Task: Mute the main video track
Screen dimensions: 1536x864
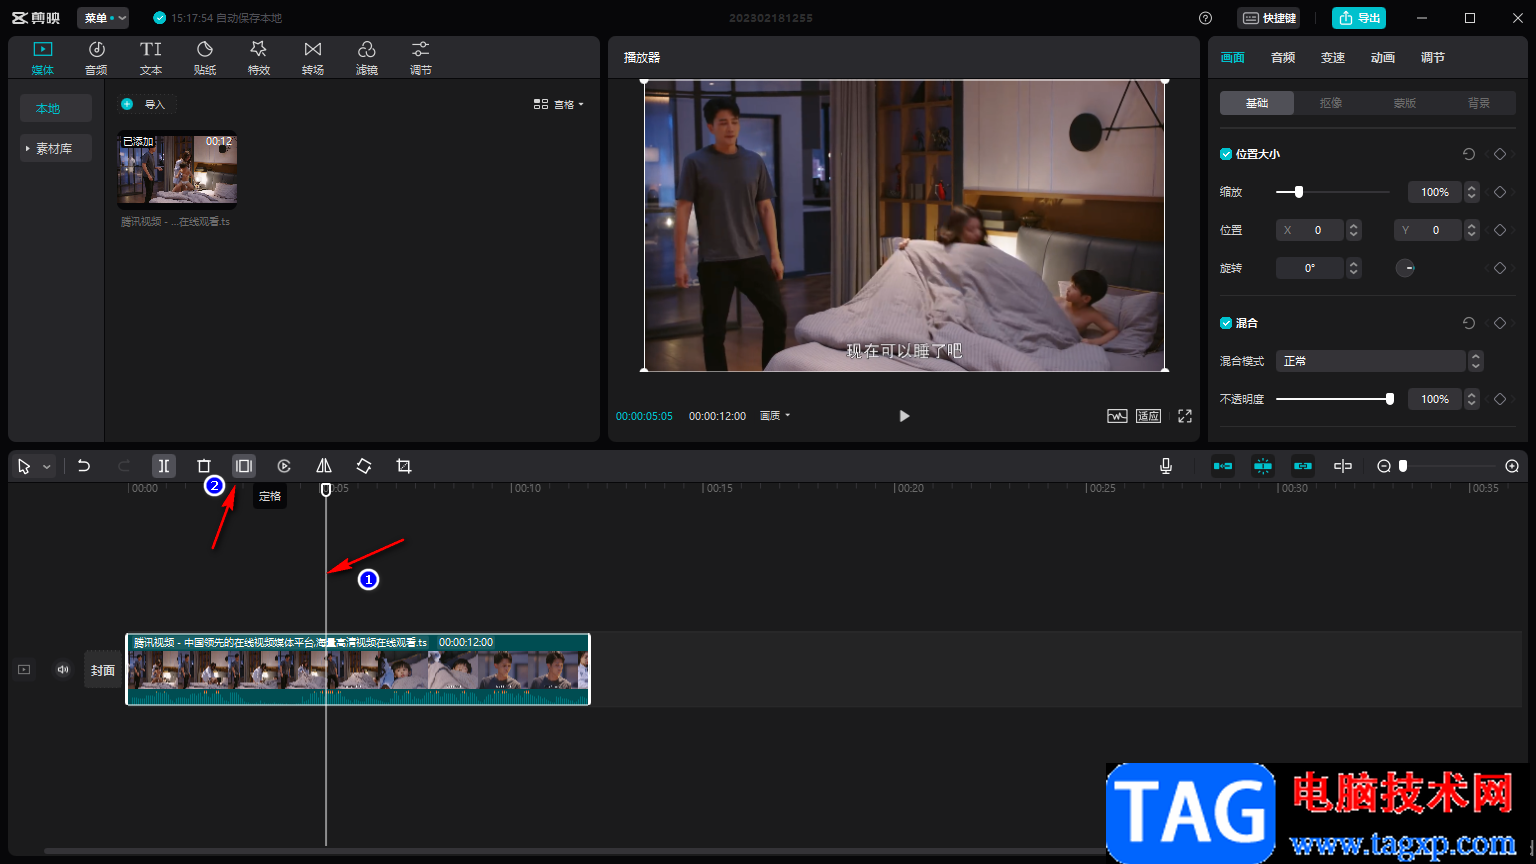Action: 63,670
